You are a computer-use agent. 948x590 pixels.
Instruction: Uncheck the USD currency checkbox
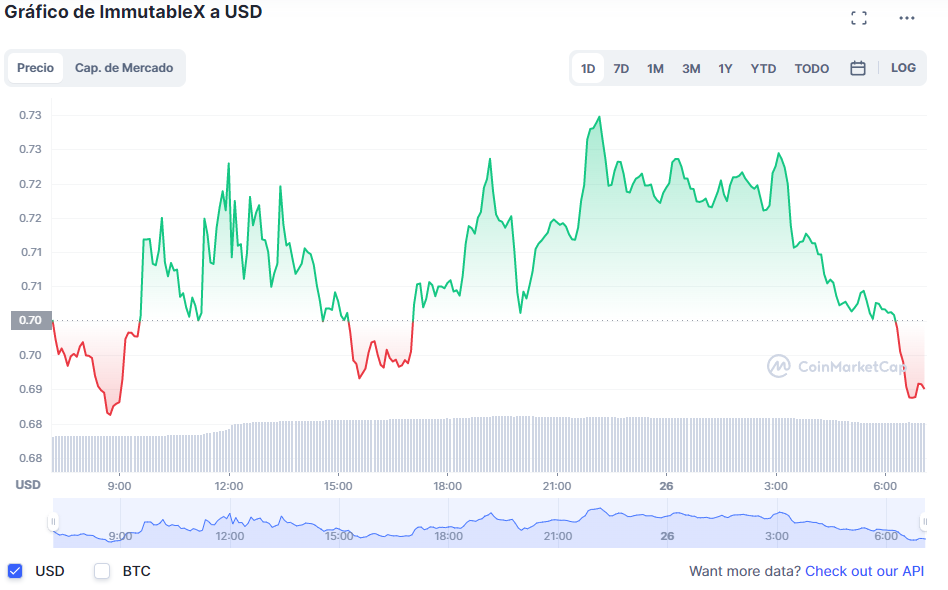[x=15, y=571]
